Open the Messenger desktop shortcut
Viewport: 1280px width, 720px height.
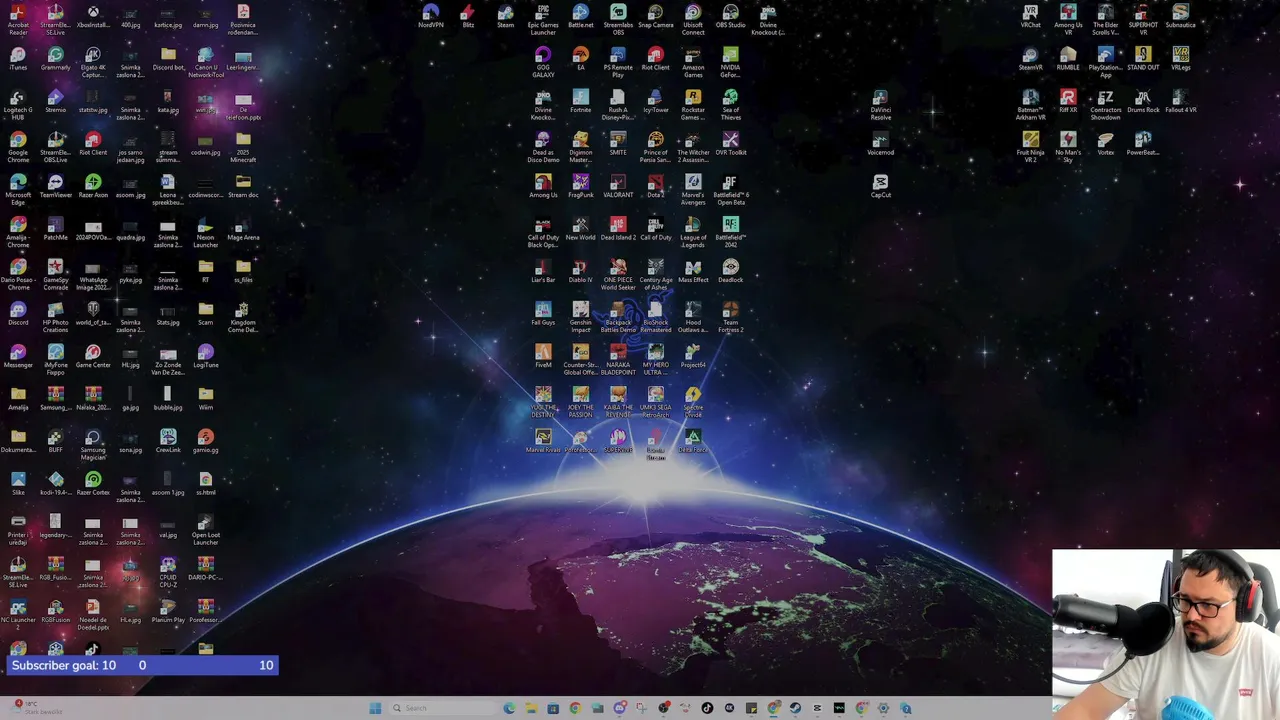(x=18, y=356)
